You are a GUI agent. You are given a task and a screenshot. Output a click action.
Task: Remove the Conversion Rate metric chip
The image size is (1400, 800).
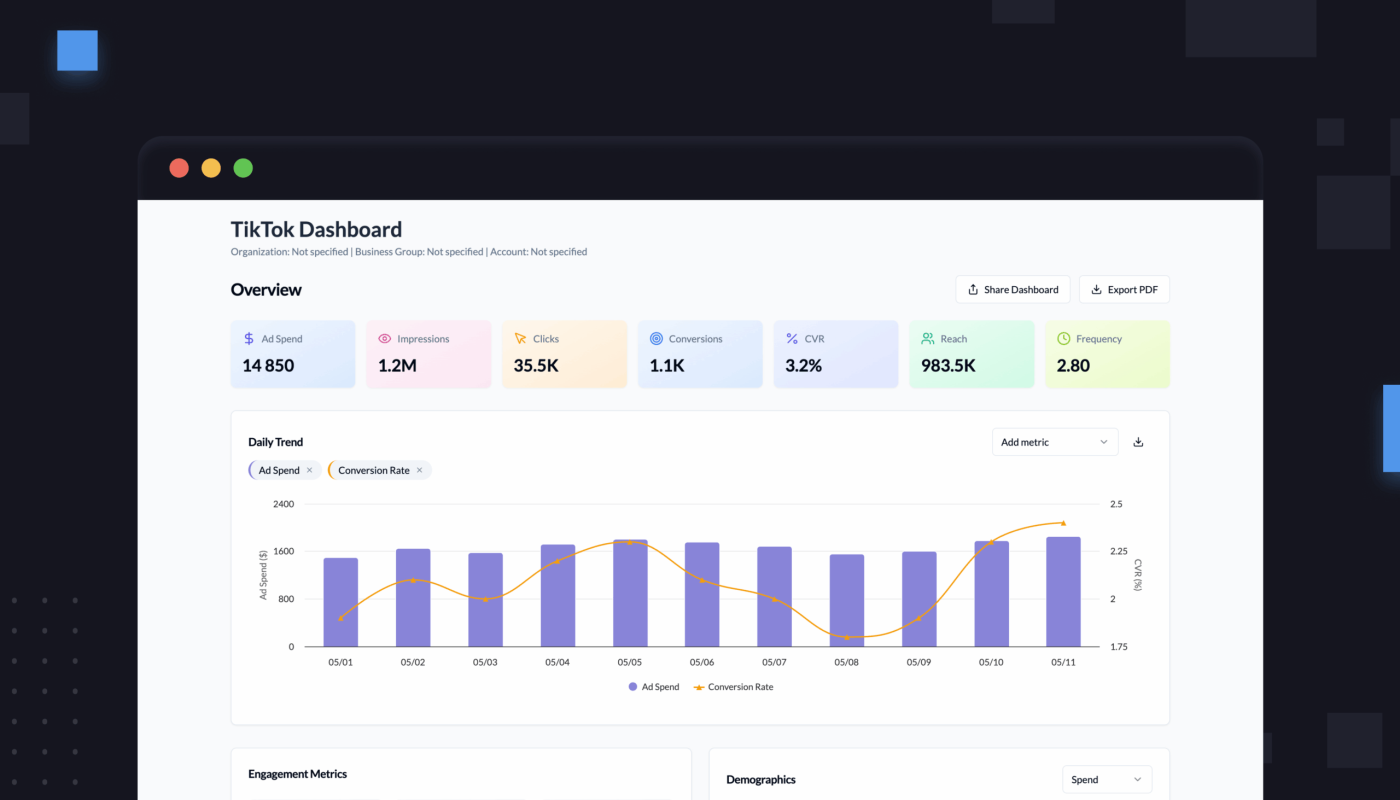tap(419, 470)
